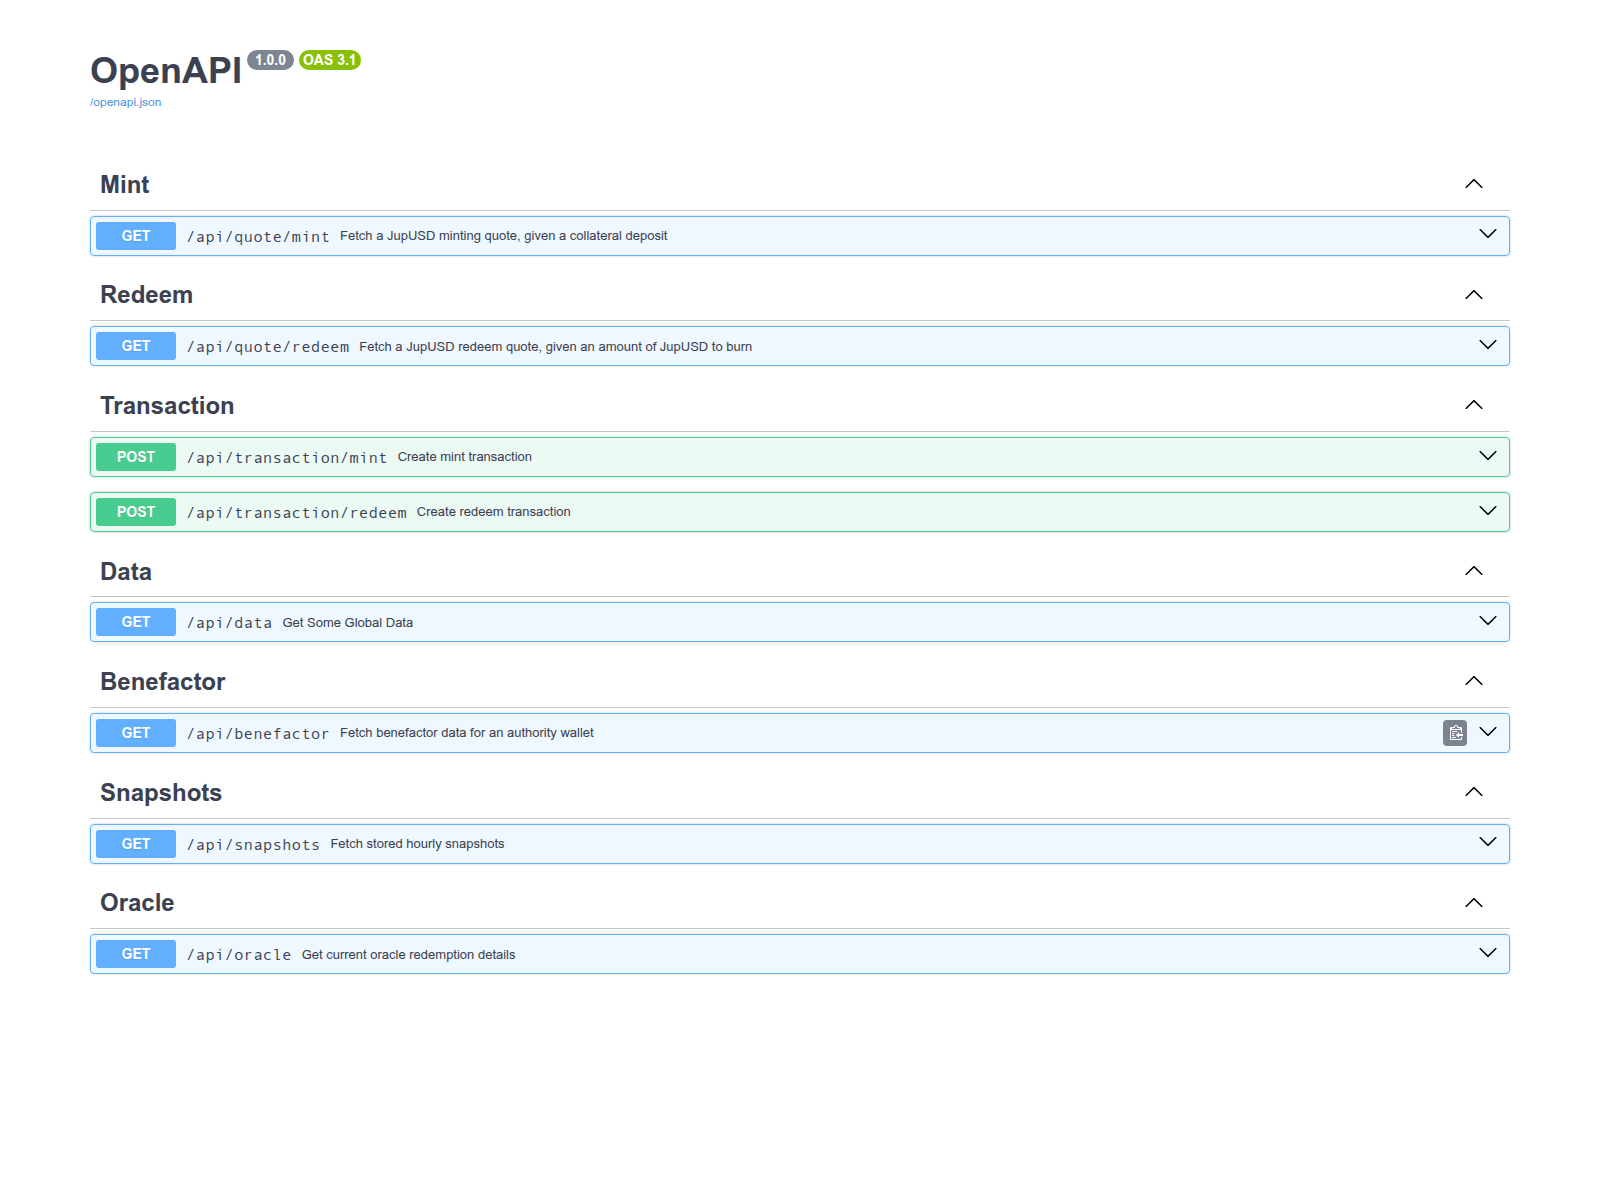Click POST badge for /api/transaction/redeem
1600x1200 pixels.
point(136,512)
